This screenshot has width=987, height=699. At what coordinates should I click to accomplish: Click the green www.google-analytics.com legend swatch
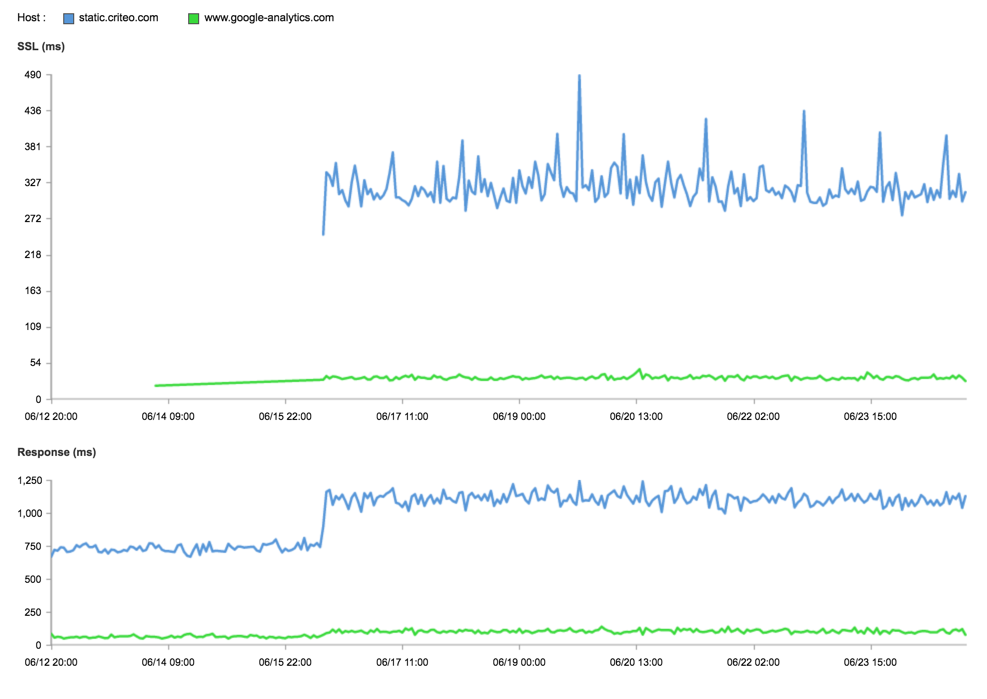(x=193, y=18)
